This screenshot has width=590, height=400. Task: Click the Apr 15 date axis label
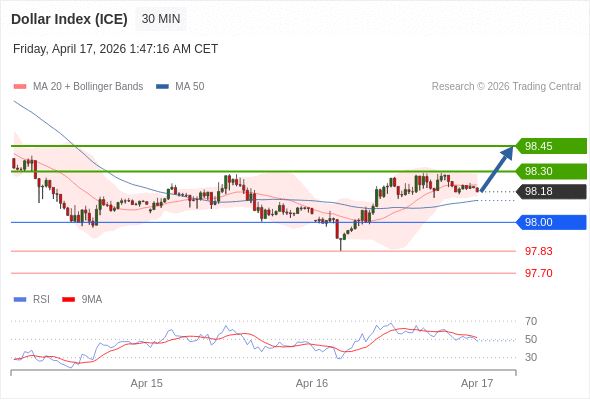click(146, 383)
